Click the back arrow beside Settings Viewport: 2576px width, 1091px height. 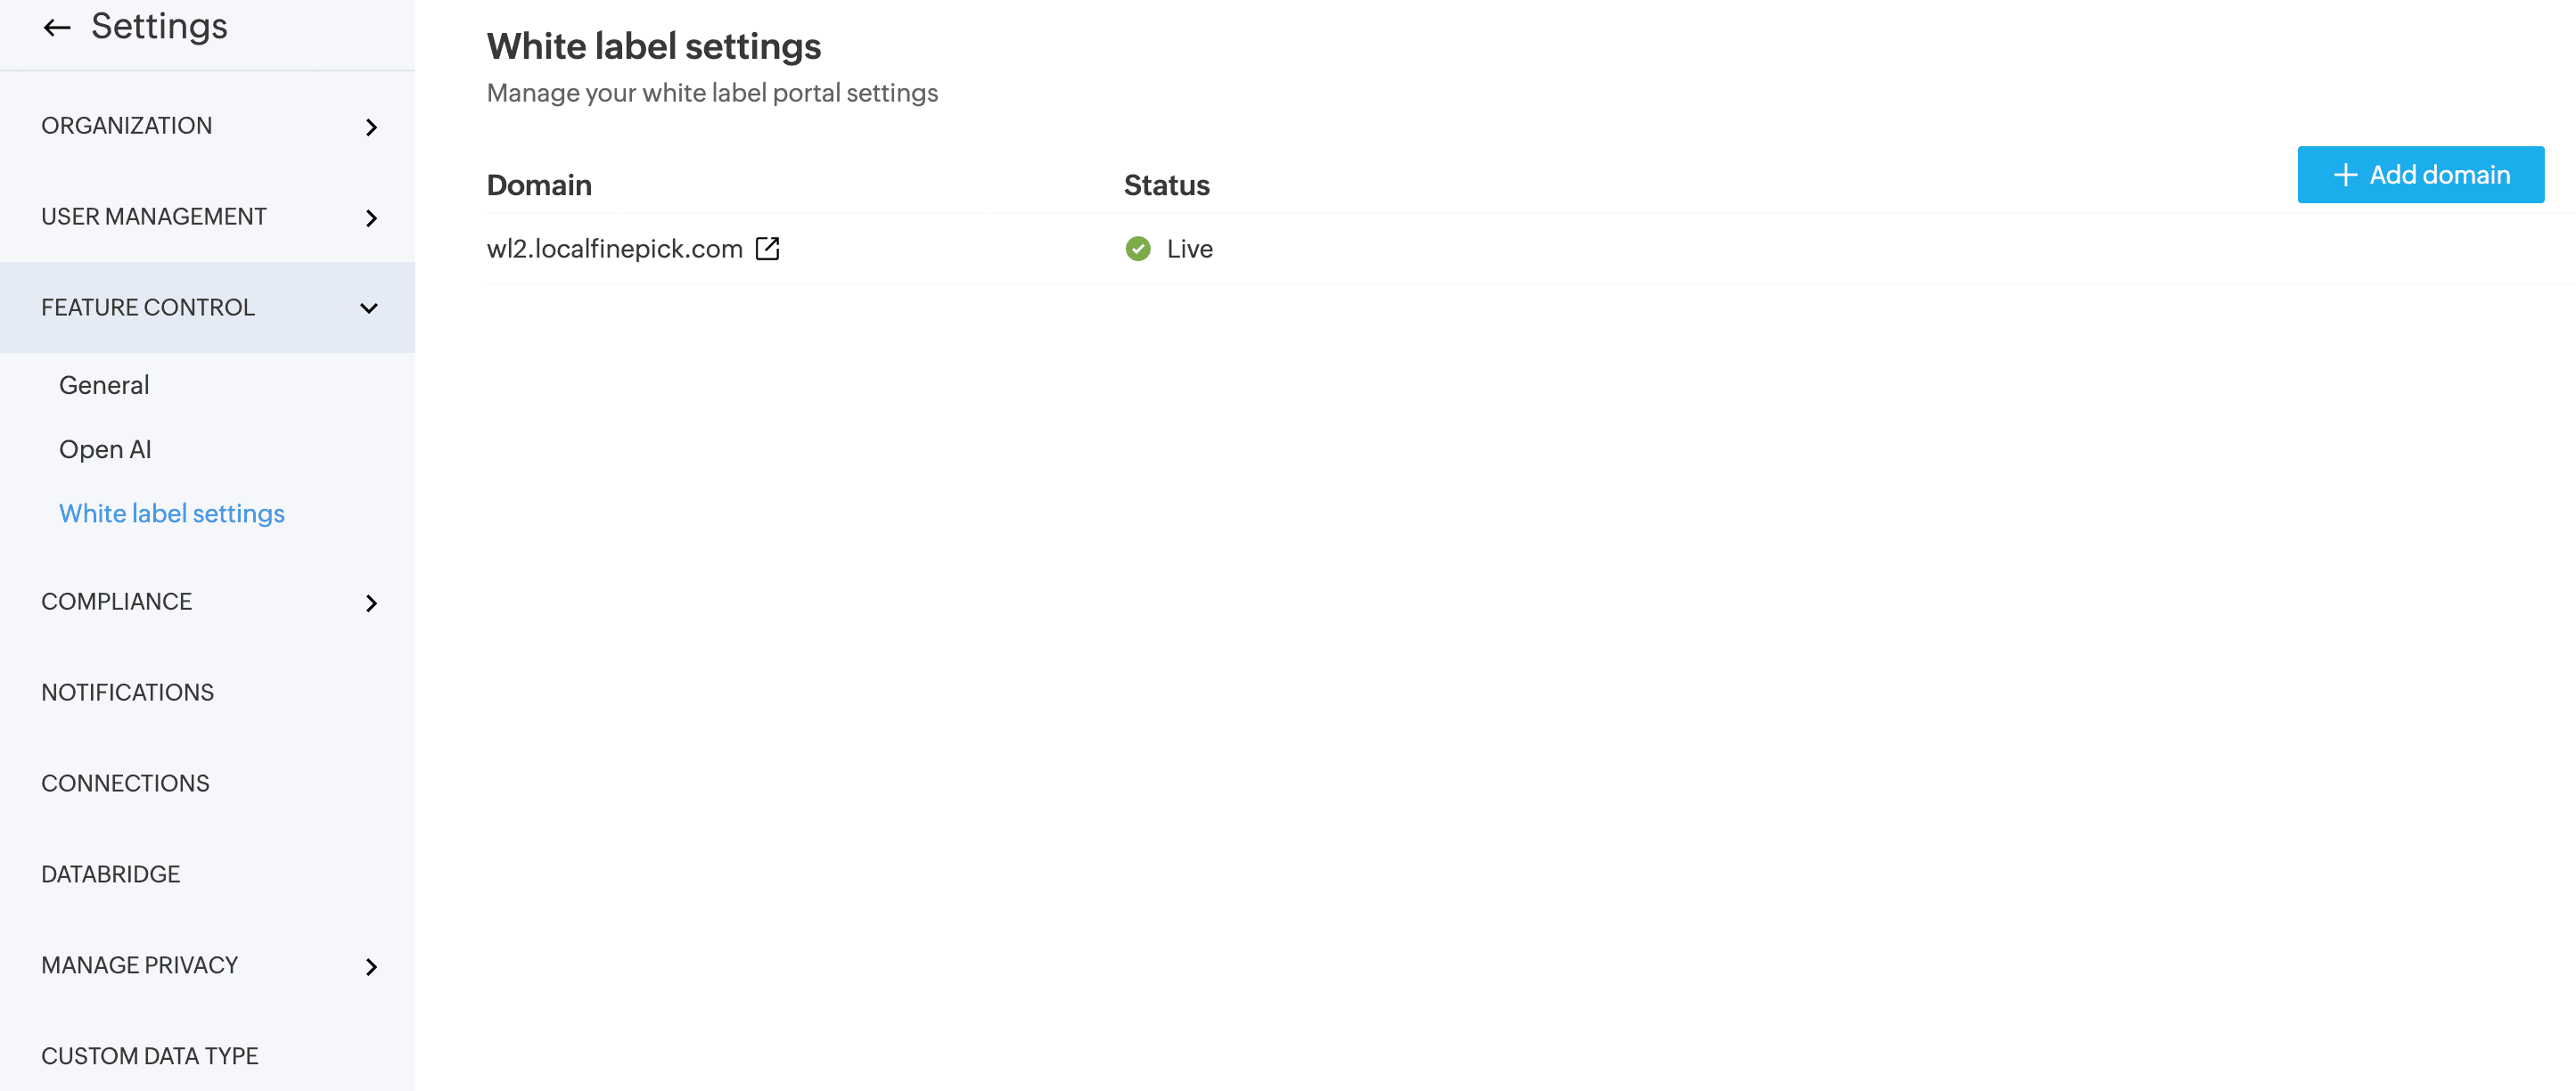point(57,28)
